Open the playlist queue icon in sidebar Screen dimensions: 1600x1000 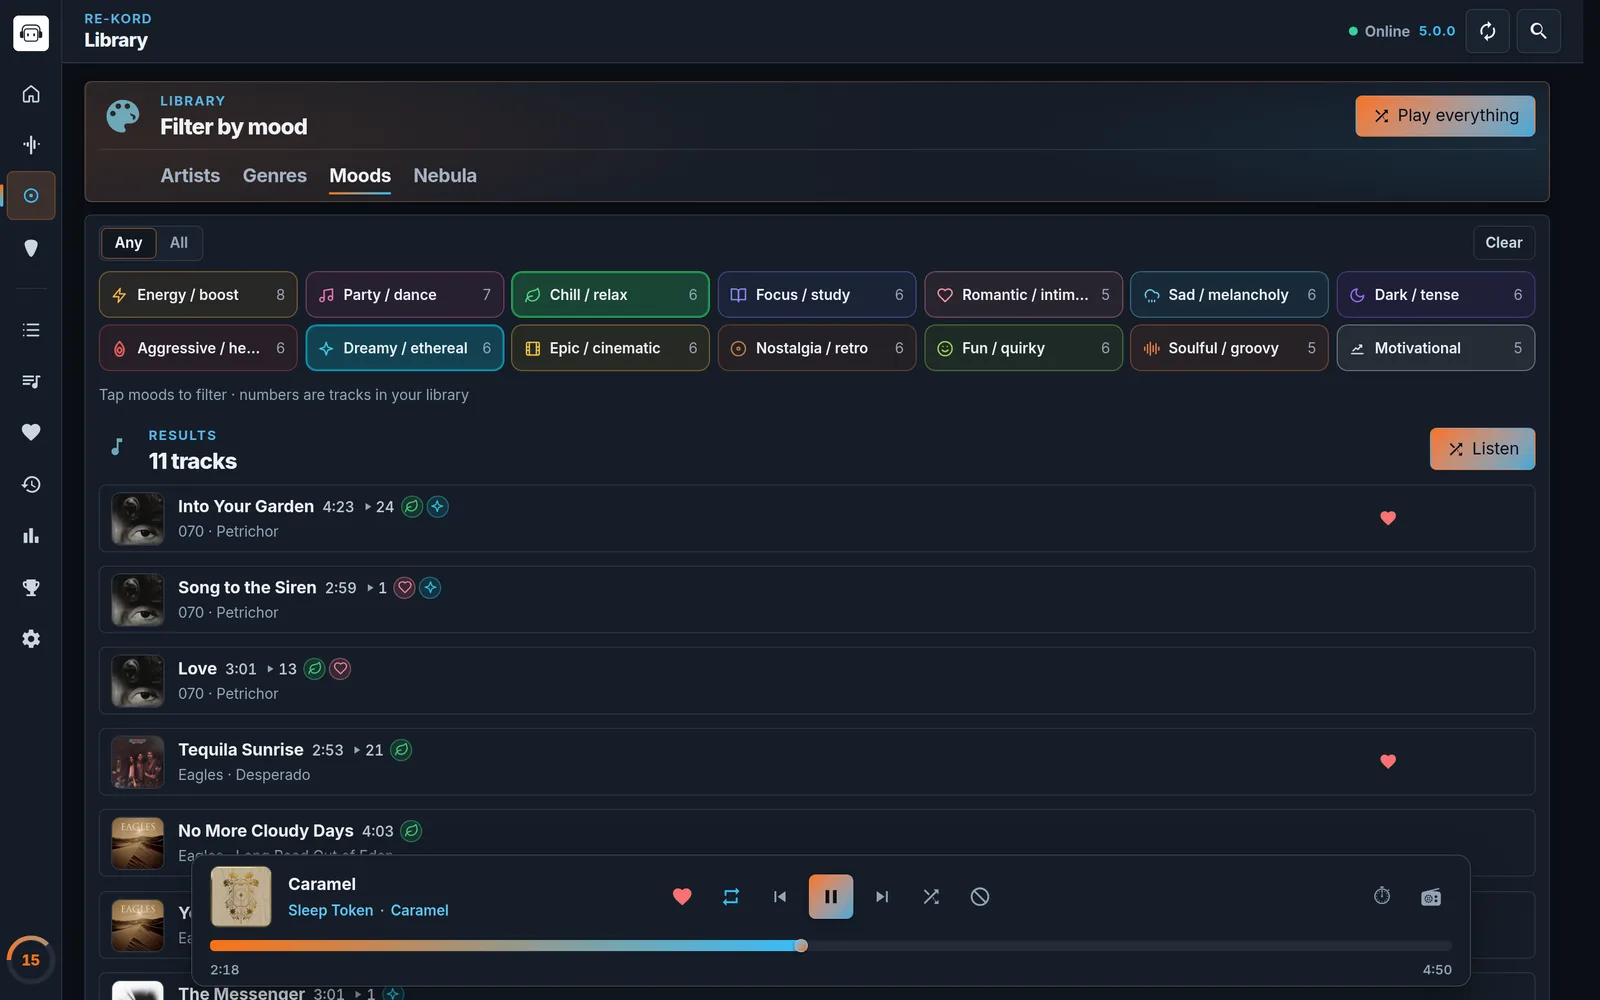(31, 381)
